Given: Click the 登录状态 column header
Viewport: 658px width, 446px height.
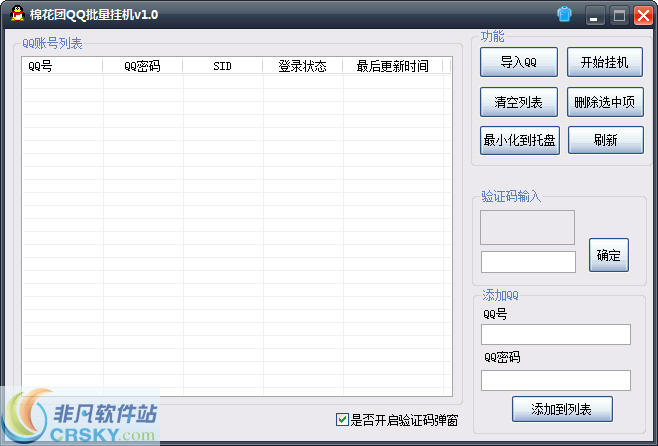Looking at the screenshot, I should pos(303,66).
